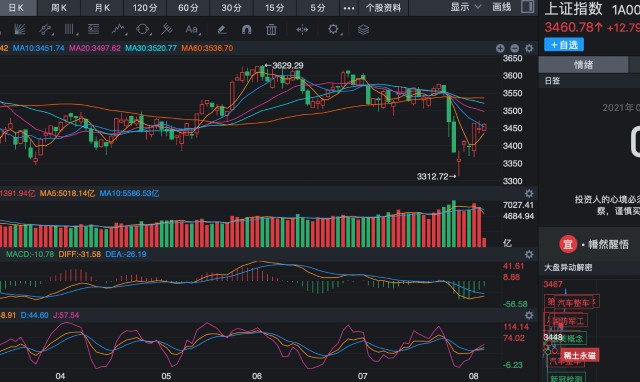Screen dimensions: 640x382
Task: Switch to 60分 chart tab
Action: pos(188,8)
